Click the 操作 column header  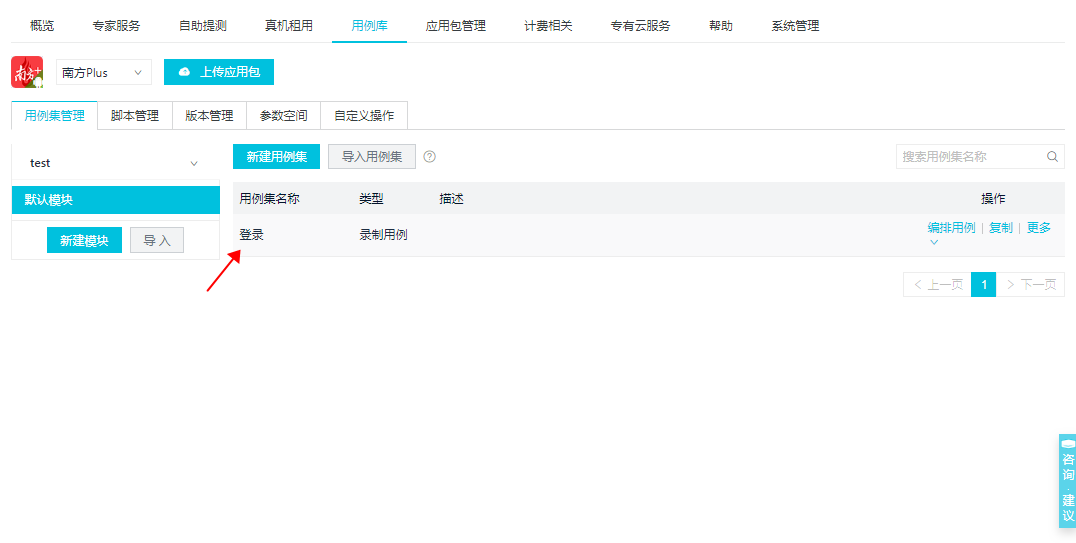pyautogui.click(x=993, y=199)
